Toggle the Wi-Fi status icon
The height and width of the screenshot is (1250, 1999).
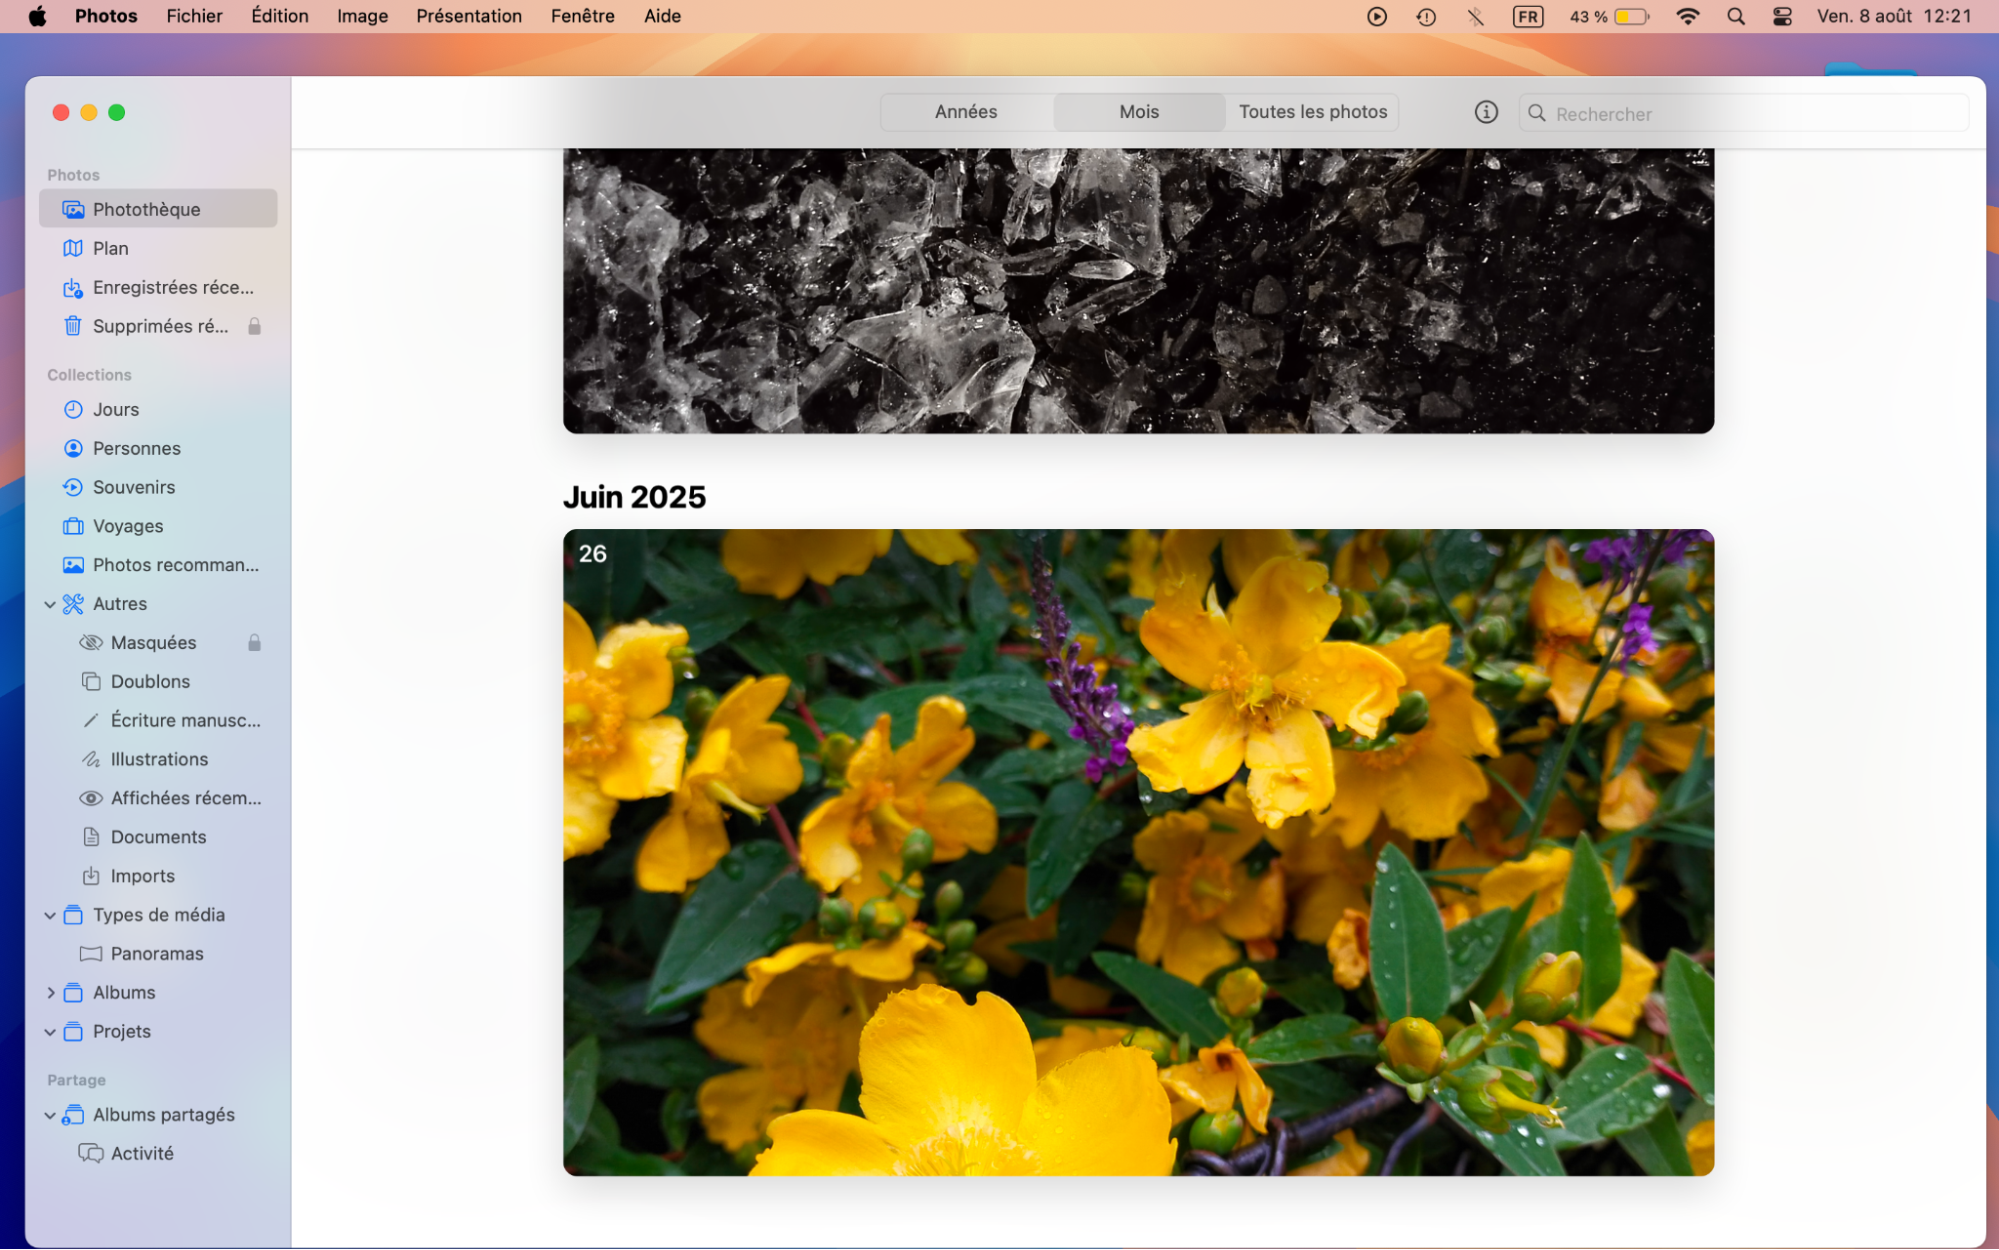pos(1687,16)
